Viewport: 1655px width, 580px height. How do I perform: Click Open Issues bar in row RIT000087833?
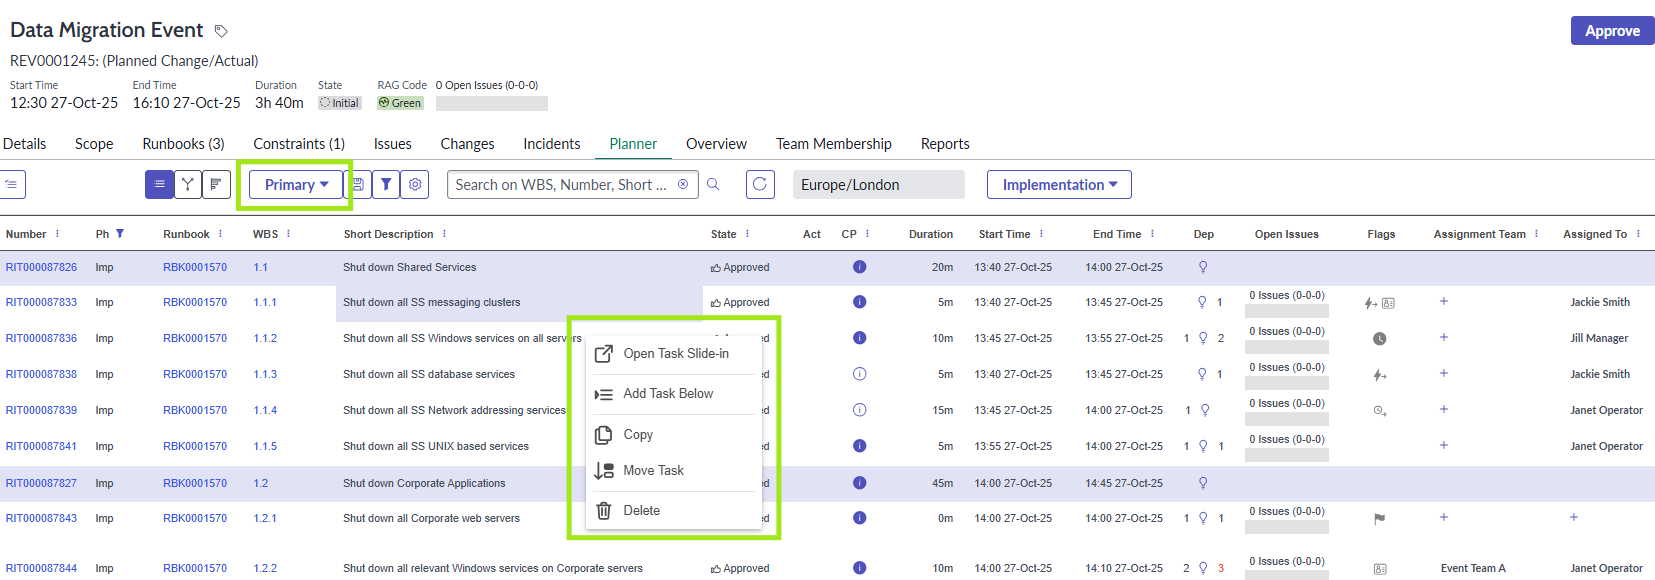(x=1286, y=311)
